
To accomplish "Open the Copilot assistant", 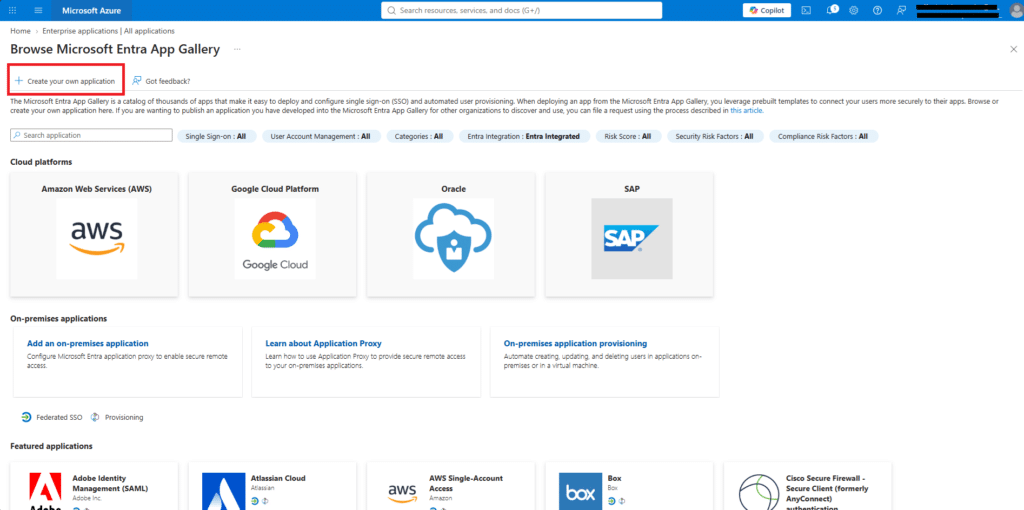I will tap(767, 10).
